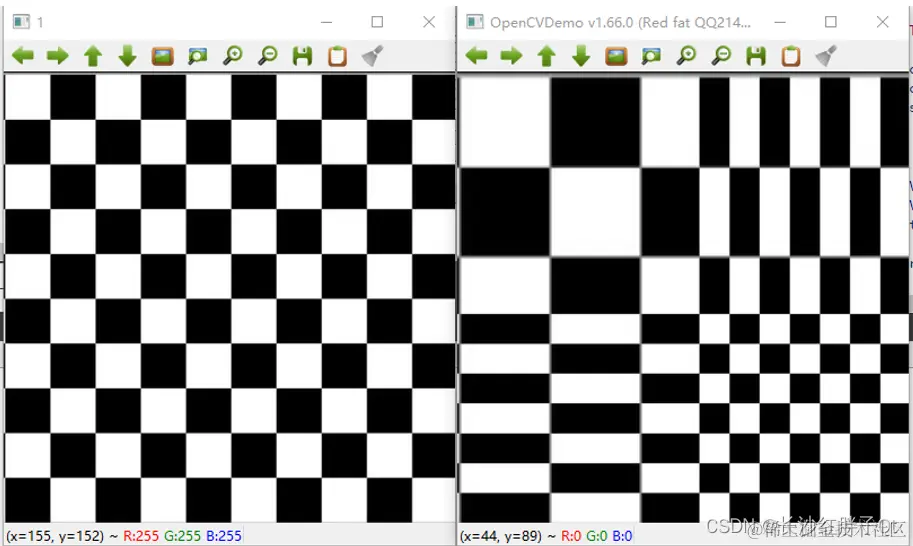Click the "B:0" status value
This screenshot has height=546, width=913.
click(x=622, y=536)
